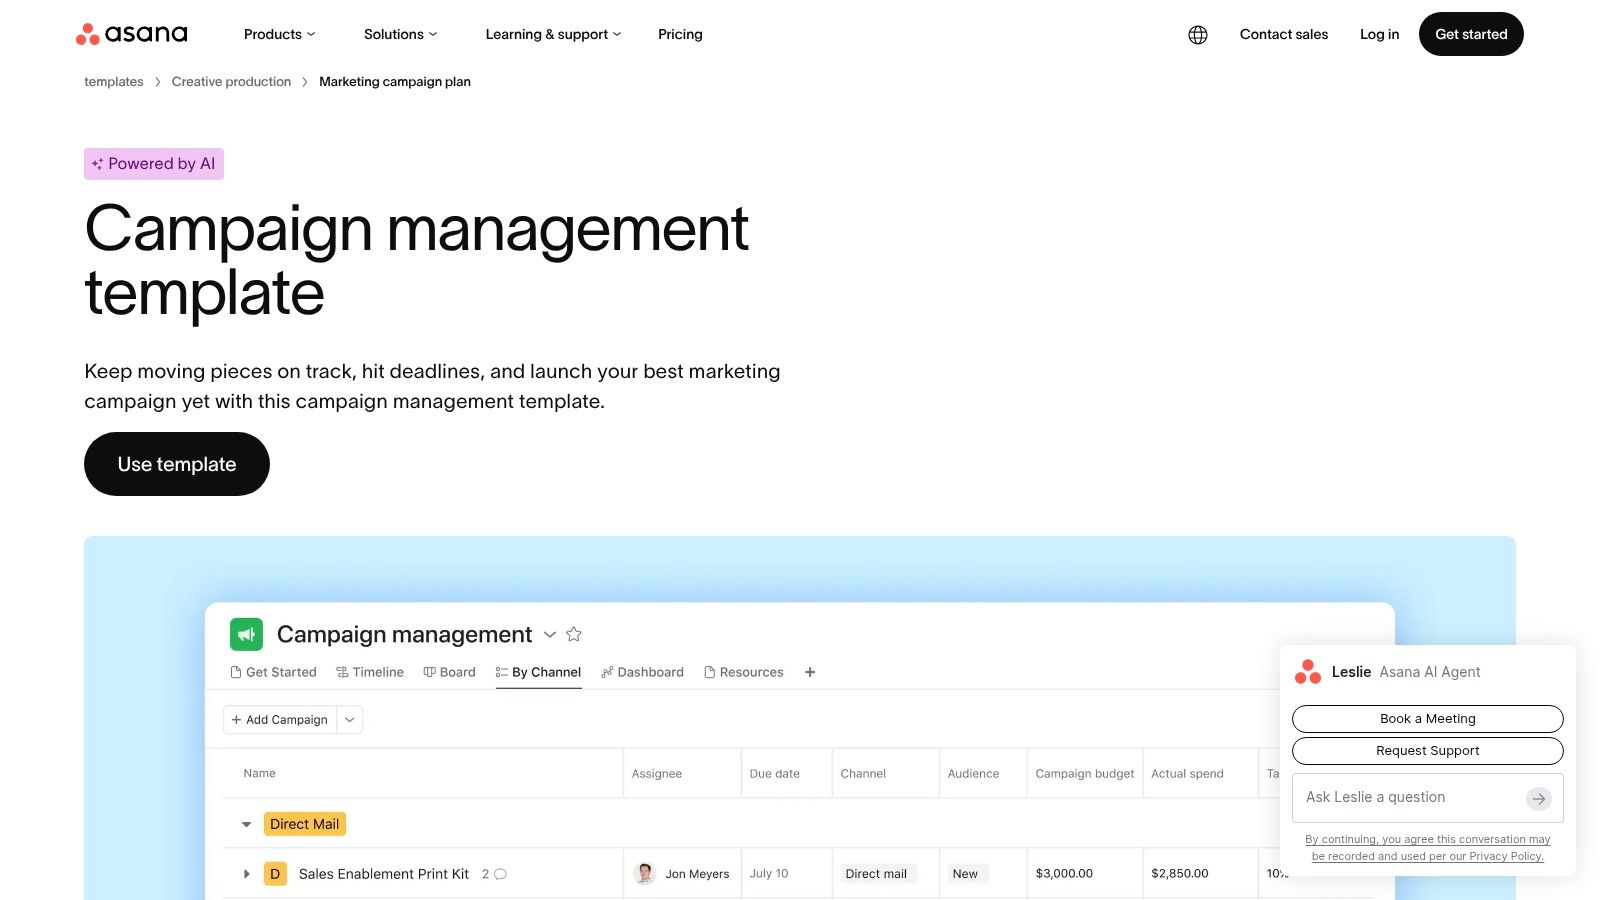The height and width of the screenshot is (900, 1600).
Task: Open the Pricing page
Action: click(x=680, y=34)
